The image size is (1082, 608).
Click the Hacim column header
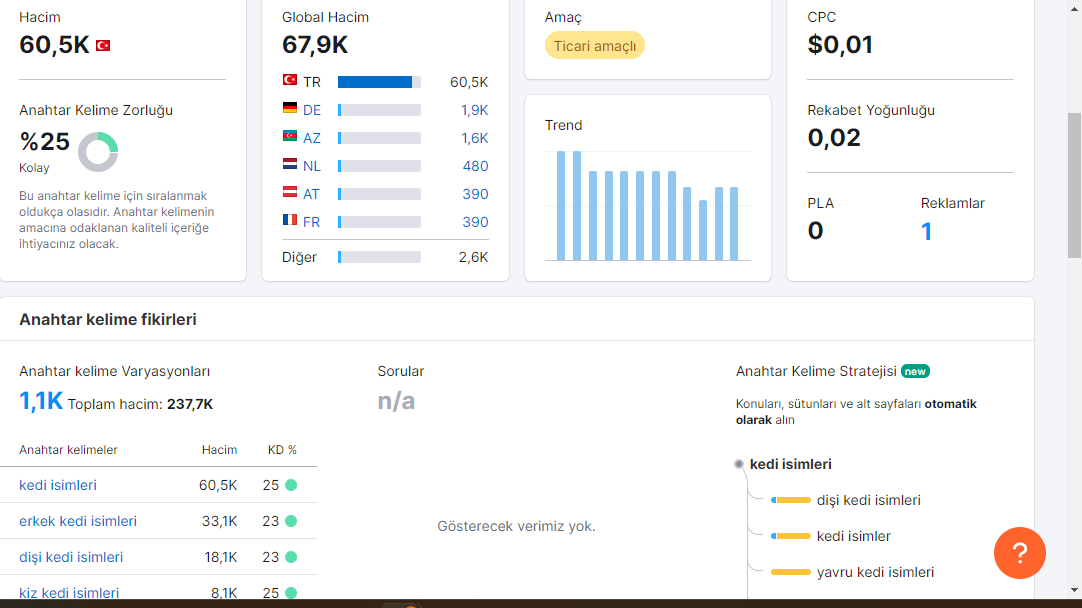[x=219, y=450]
